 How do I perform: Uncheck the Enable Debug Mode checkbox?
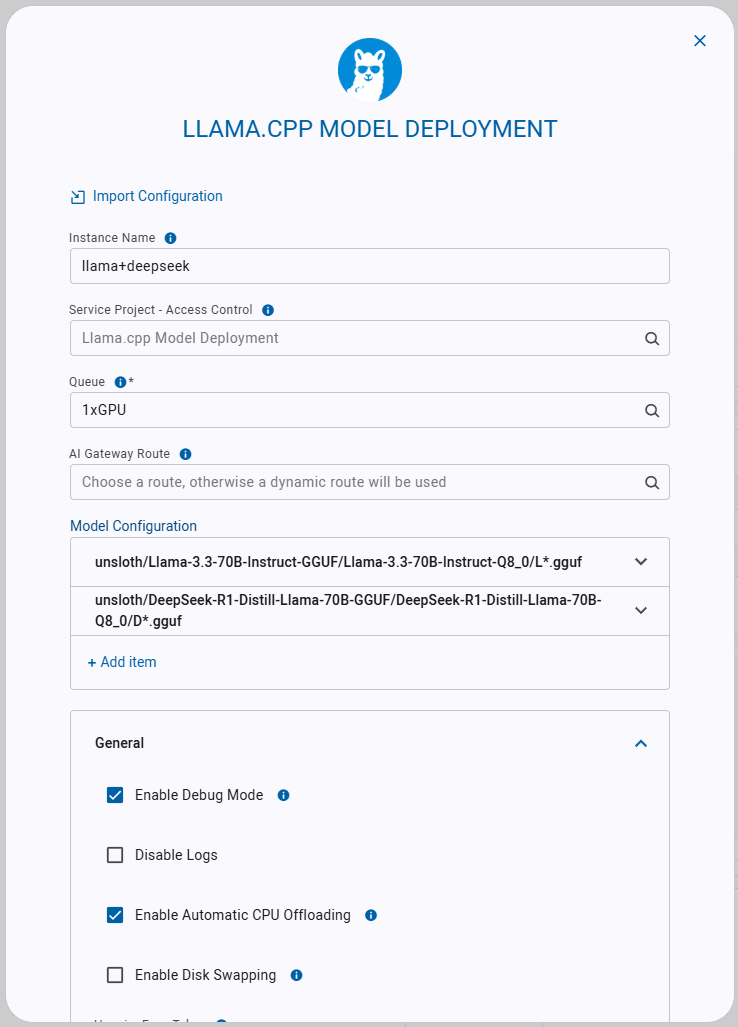(115, 795)
